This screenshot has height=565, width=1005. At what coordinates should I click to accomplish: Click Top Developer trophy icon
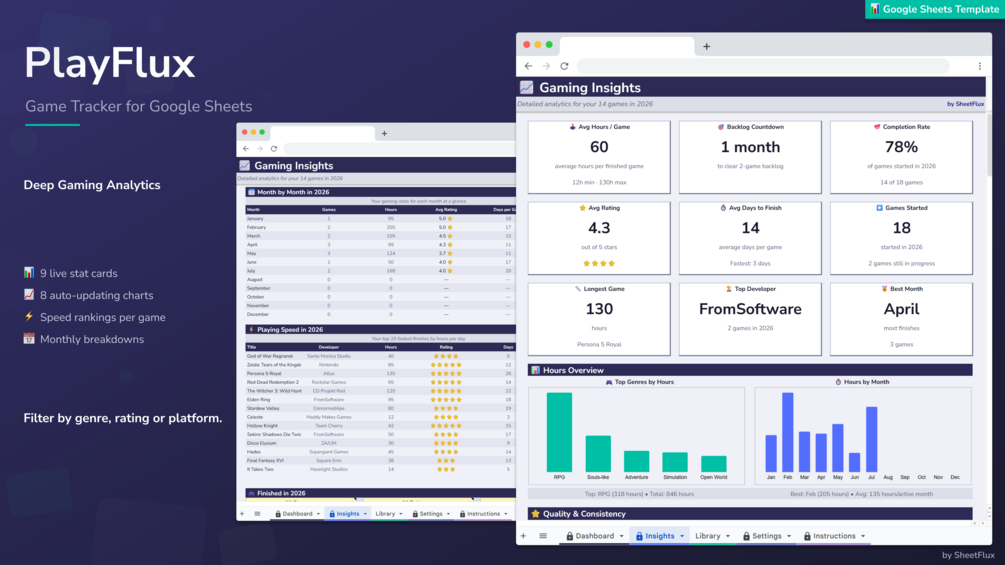[728, 289]
